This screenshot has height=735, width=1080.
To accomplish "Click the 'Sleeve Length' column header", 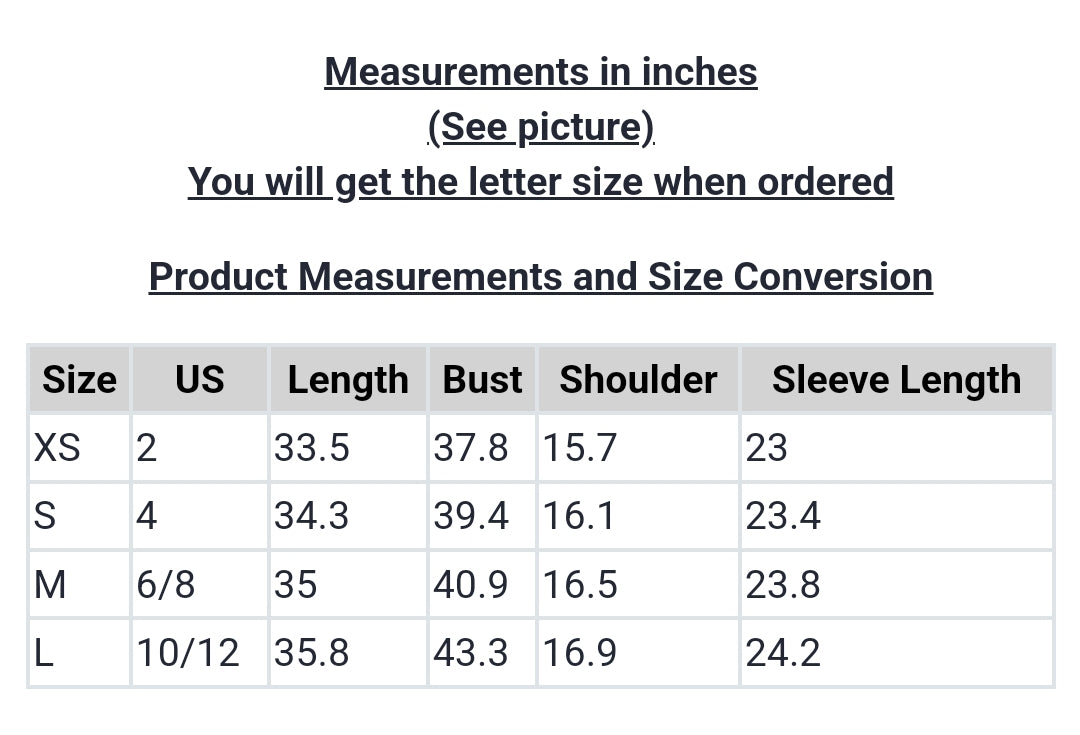I will pos(896,380).
